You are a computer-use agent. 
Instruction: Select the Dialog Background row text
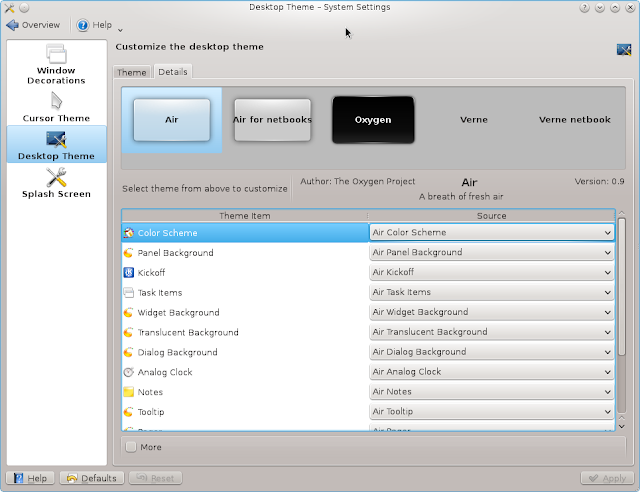(x=178, y=352)
